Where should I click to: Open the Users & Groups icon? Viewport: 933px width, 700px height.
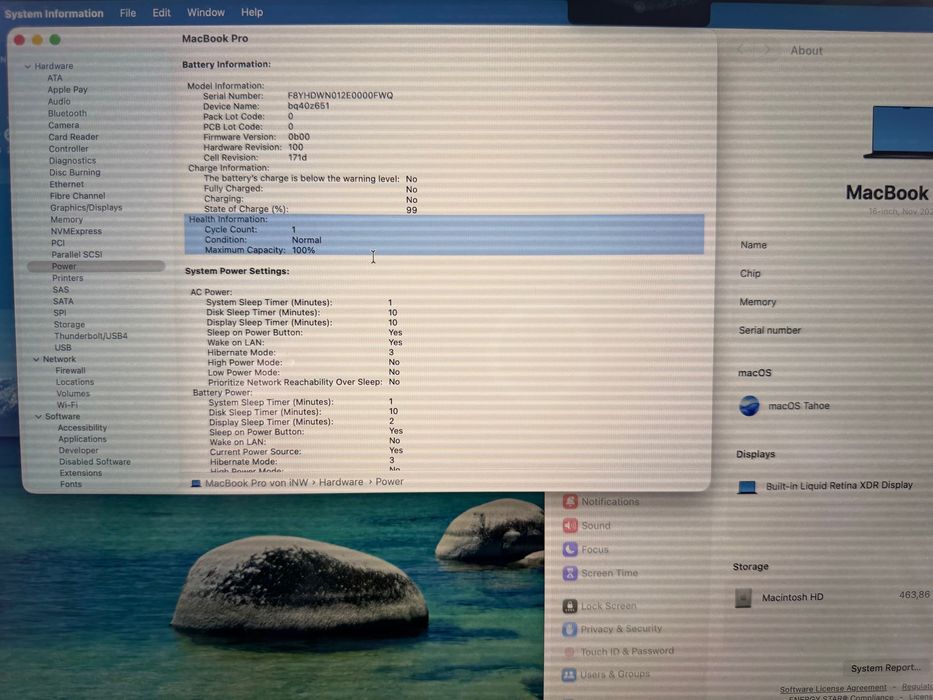tap(569, 674)
